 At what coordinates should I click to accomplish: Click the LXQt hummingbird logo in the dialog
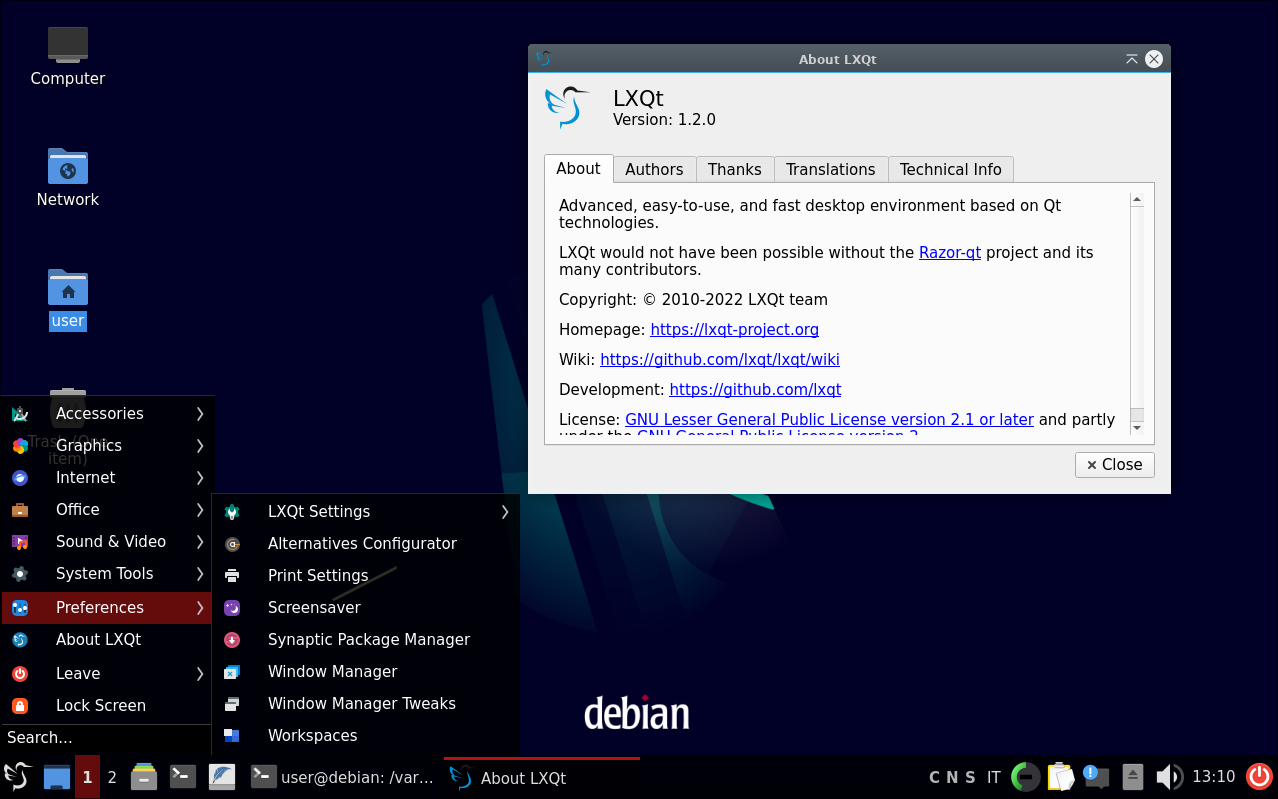tap(567, 107)
